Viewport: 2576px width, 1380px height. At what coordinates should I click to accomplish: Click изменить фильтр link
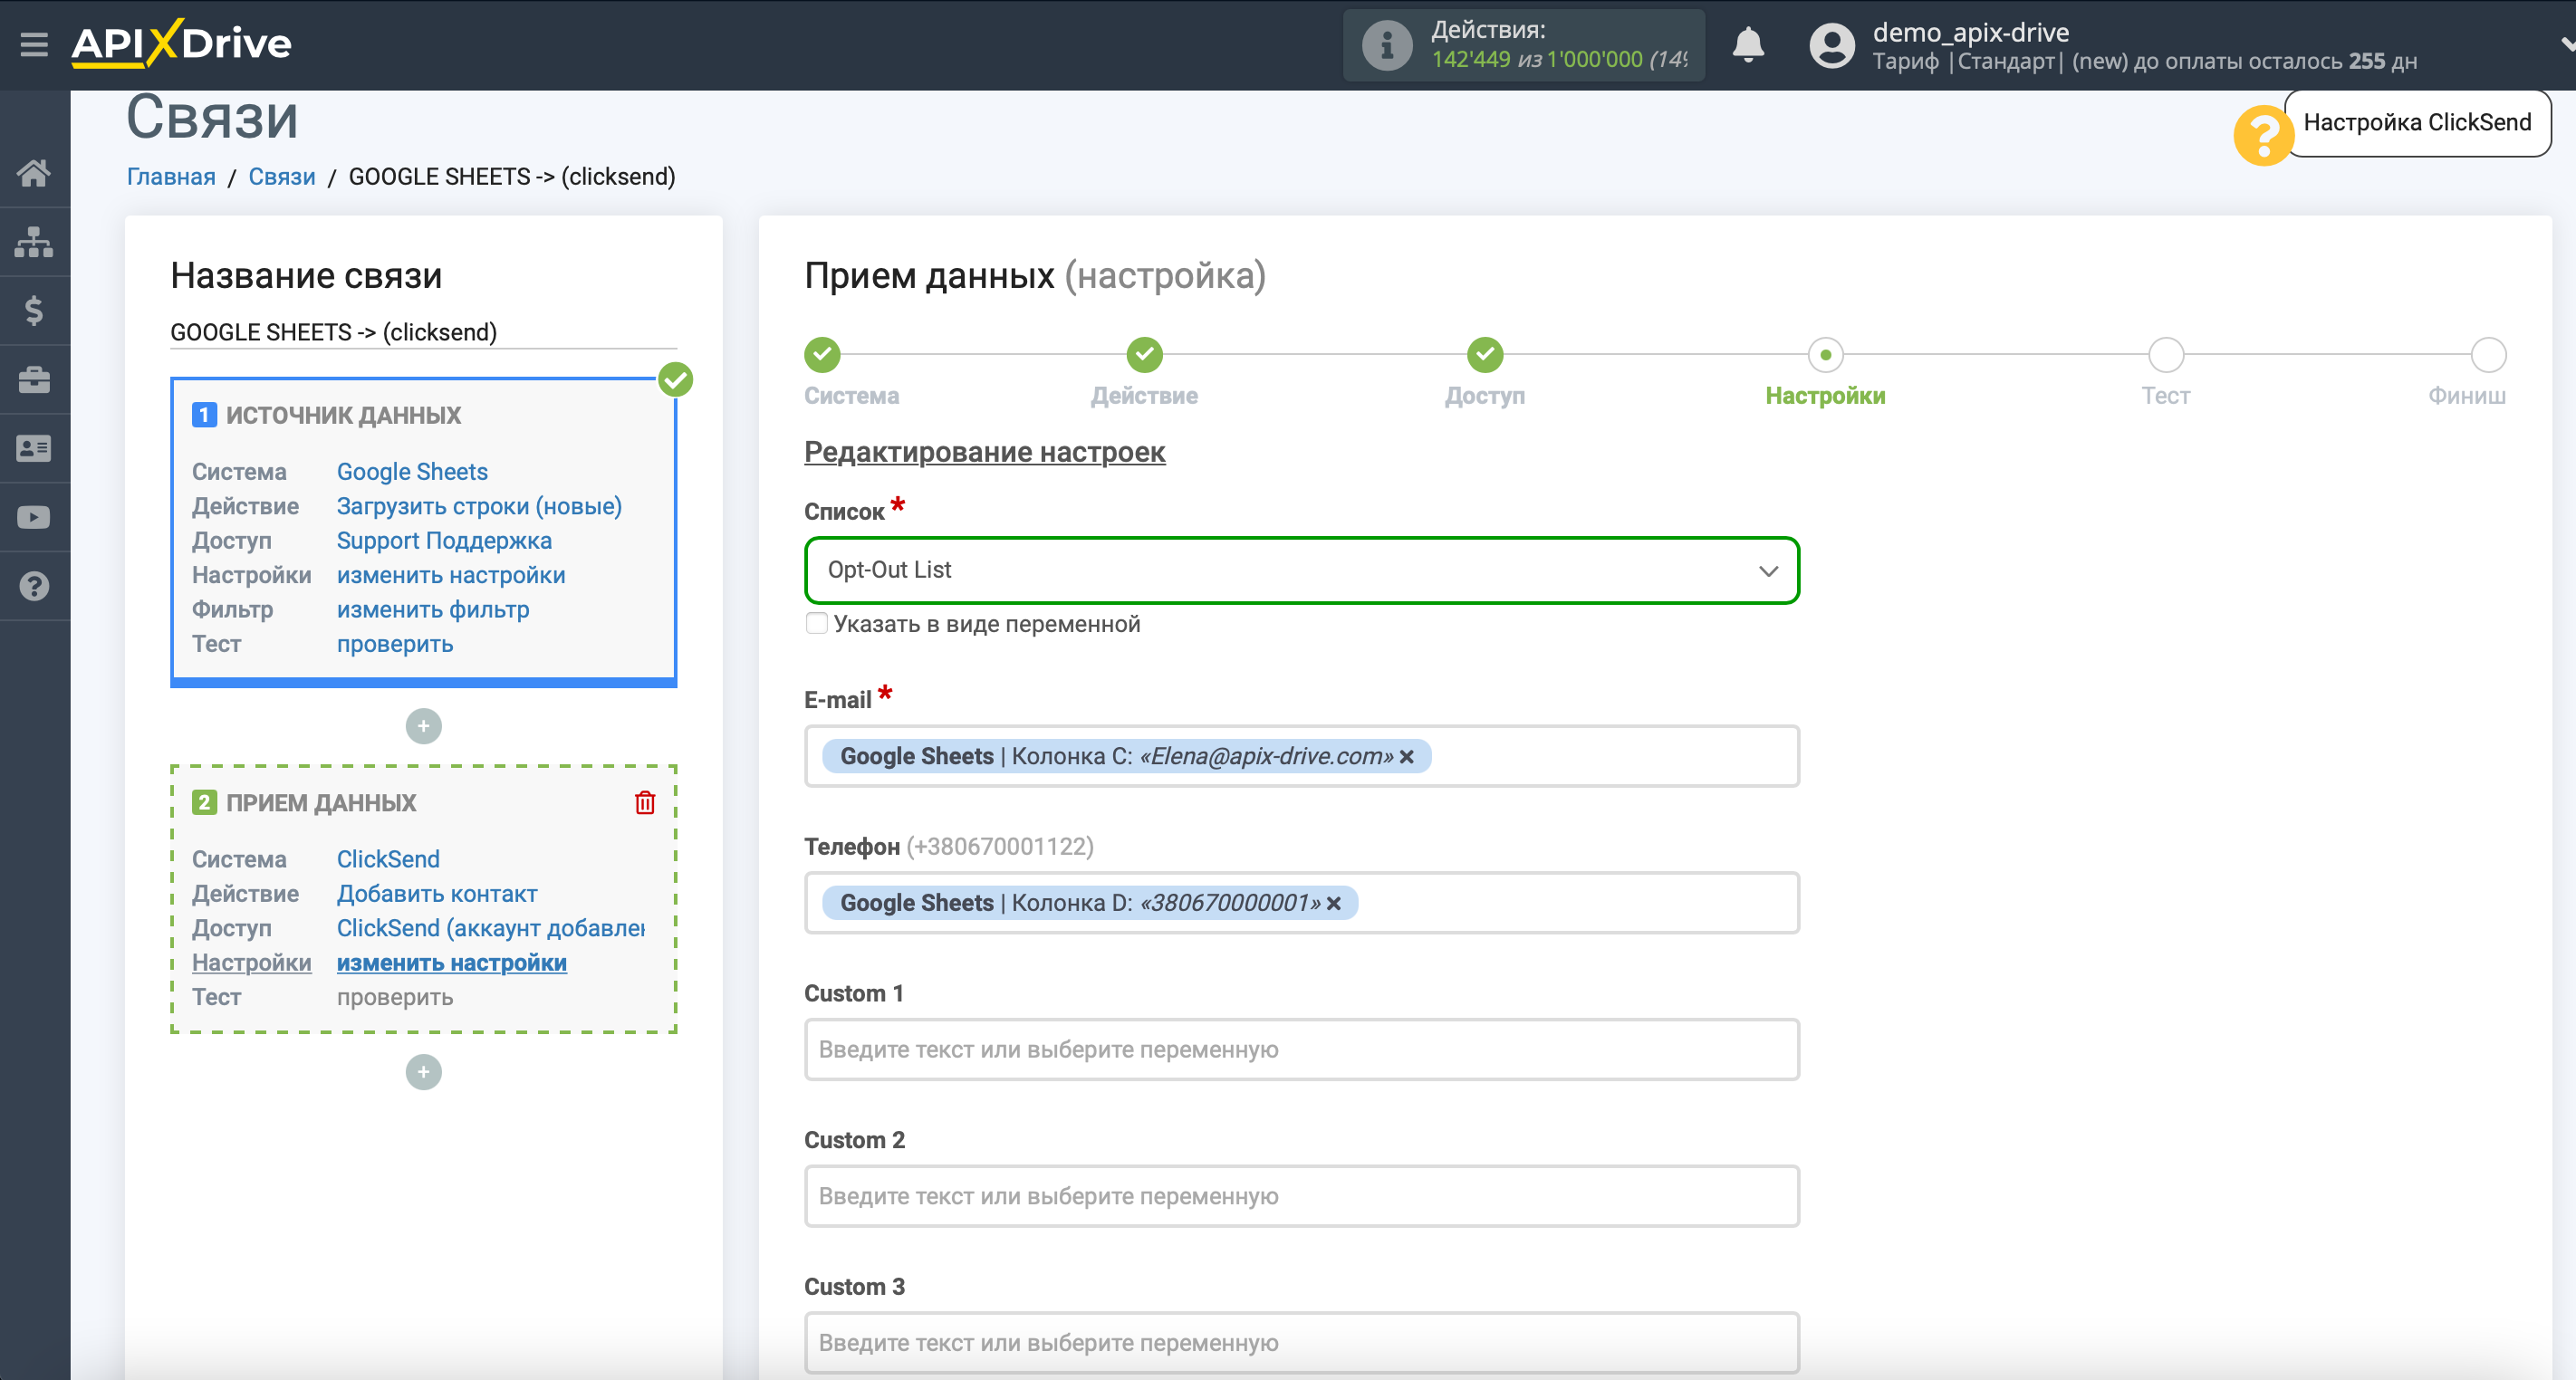(433, 610)
